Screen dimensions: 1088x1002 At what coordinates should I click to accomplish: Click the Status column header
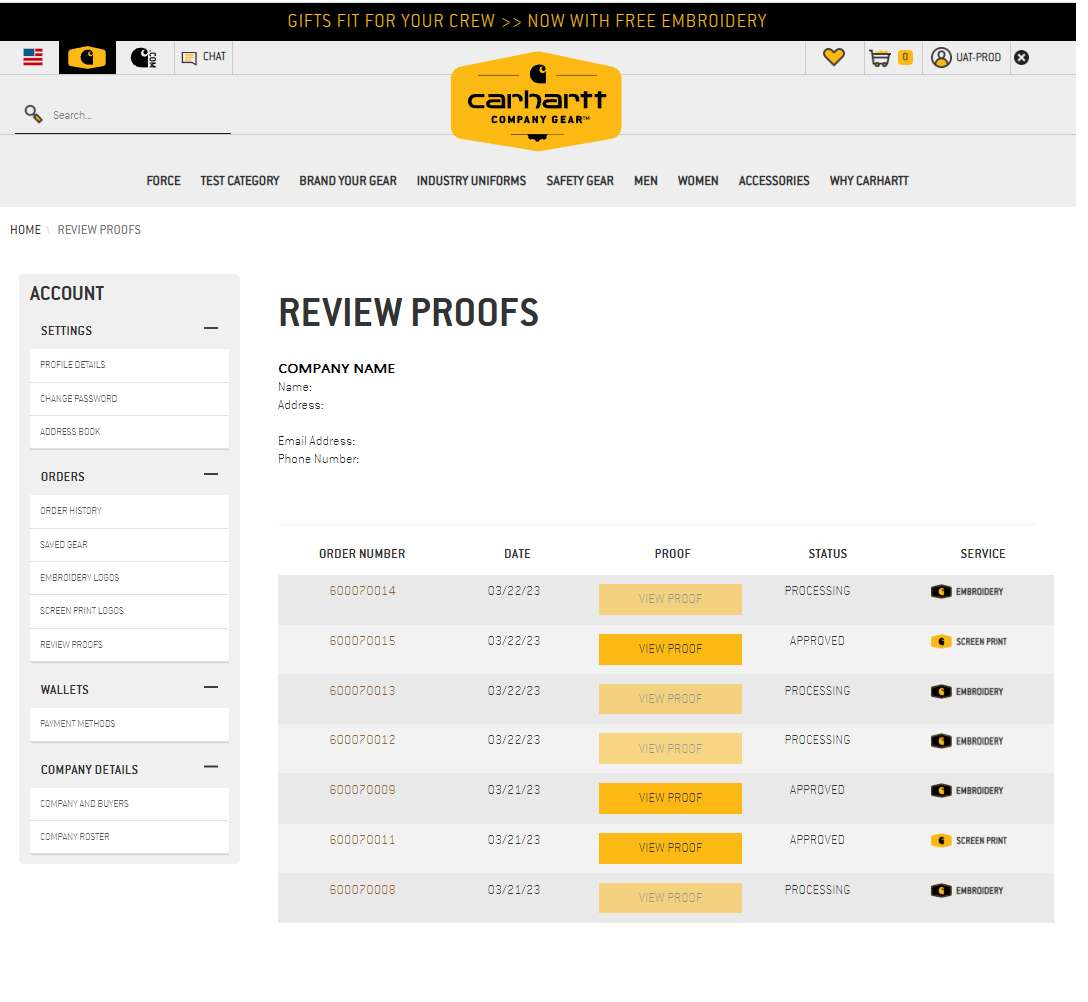[827, 554]
